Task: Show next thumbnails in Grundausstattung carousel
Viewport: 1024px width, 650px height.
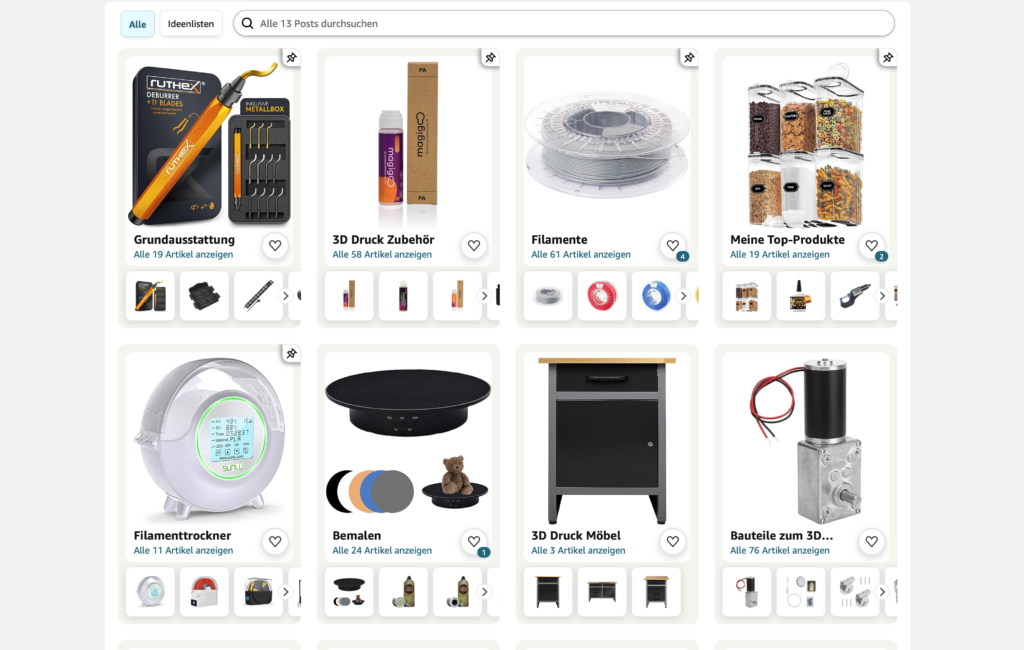Action: [285, 296]
